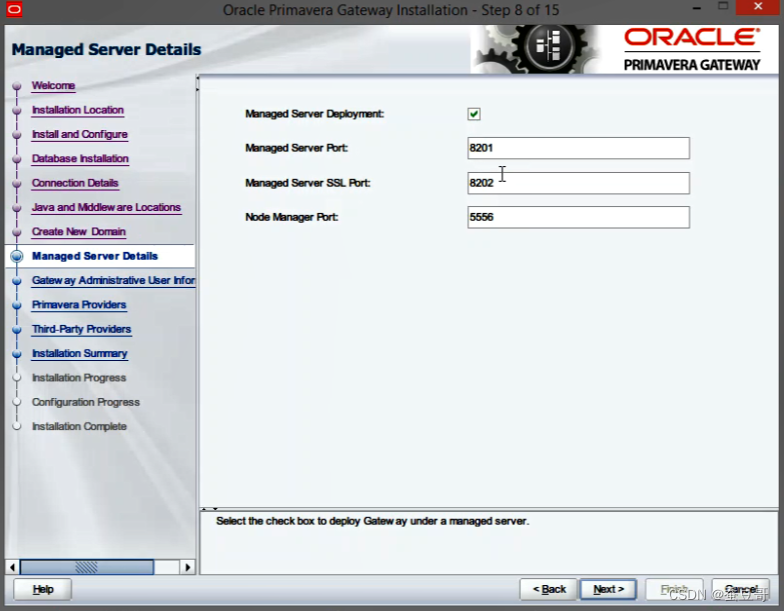Open the Installation Location step
Screen dimensions: 784x611
pos(78,110)
